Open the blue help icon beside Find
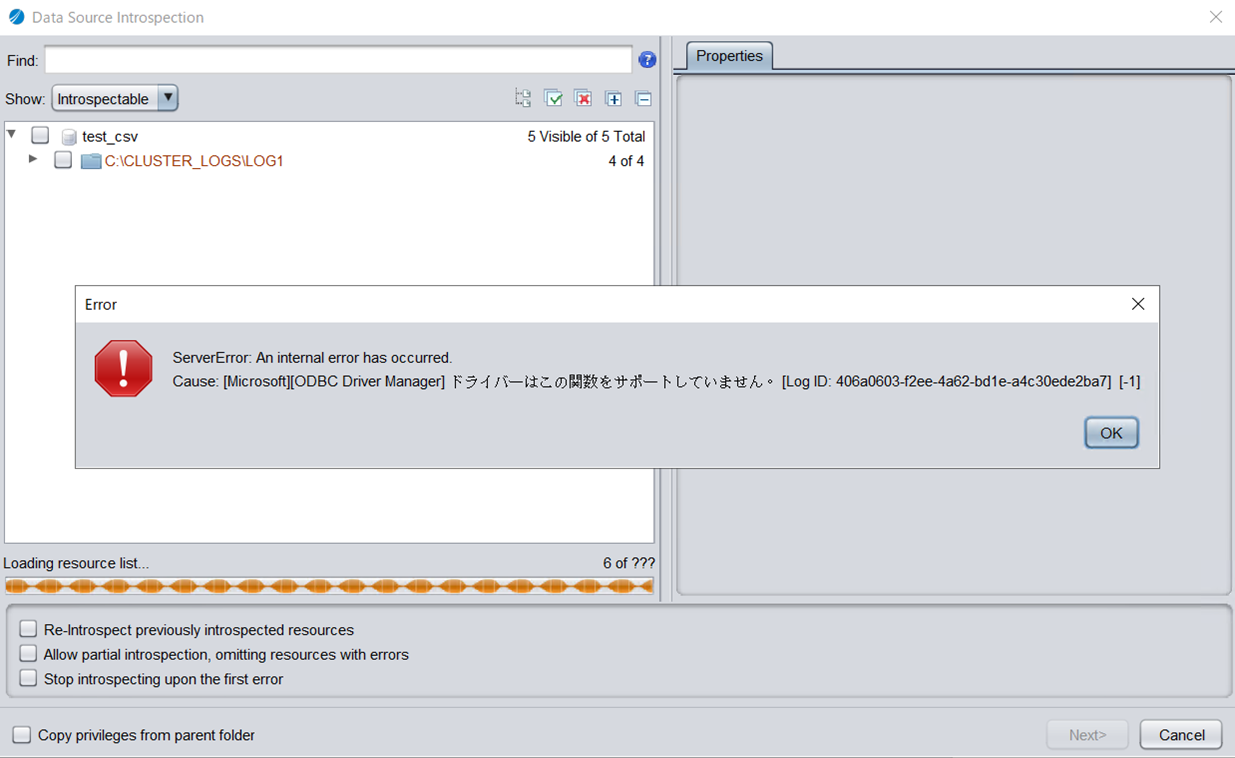 click(647, 60)
